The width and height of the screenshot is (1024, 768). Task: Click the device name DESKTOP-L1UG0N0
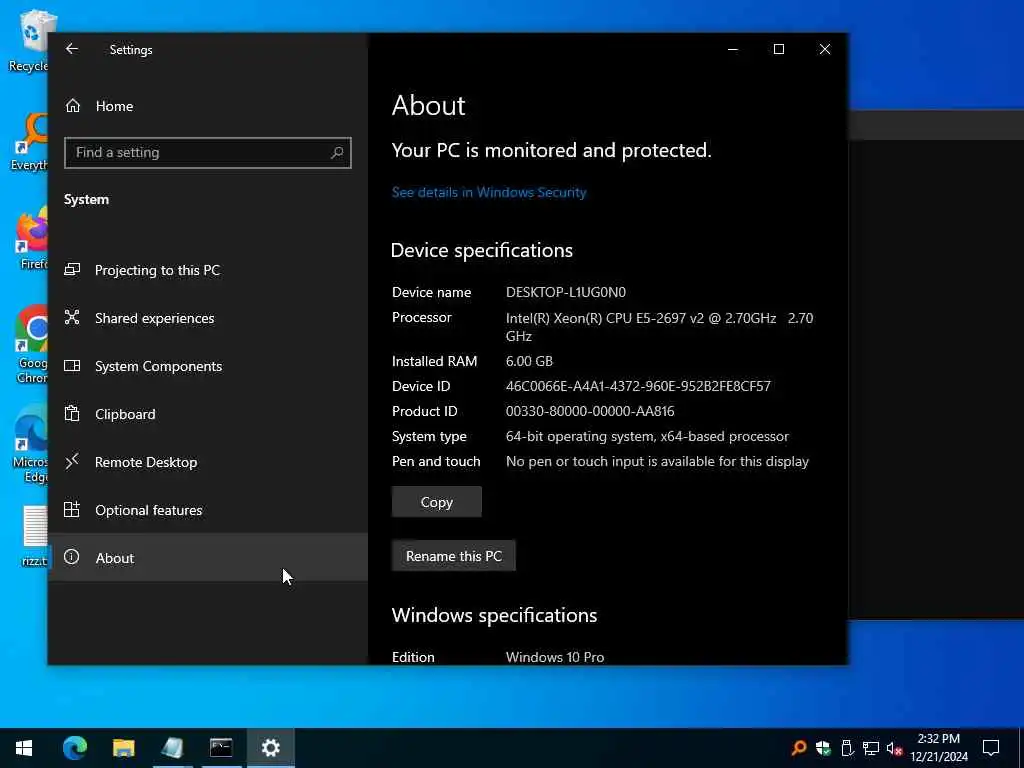tap(566, 292)
